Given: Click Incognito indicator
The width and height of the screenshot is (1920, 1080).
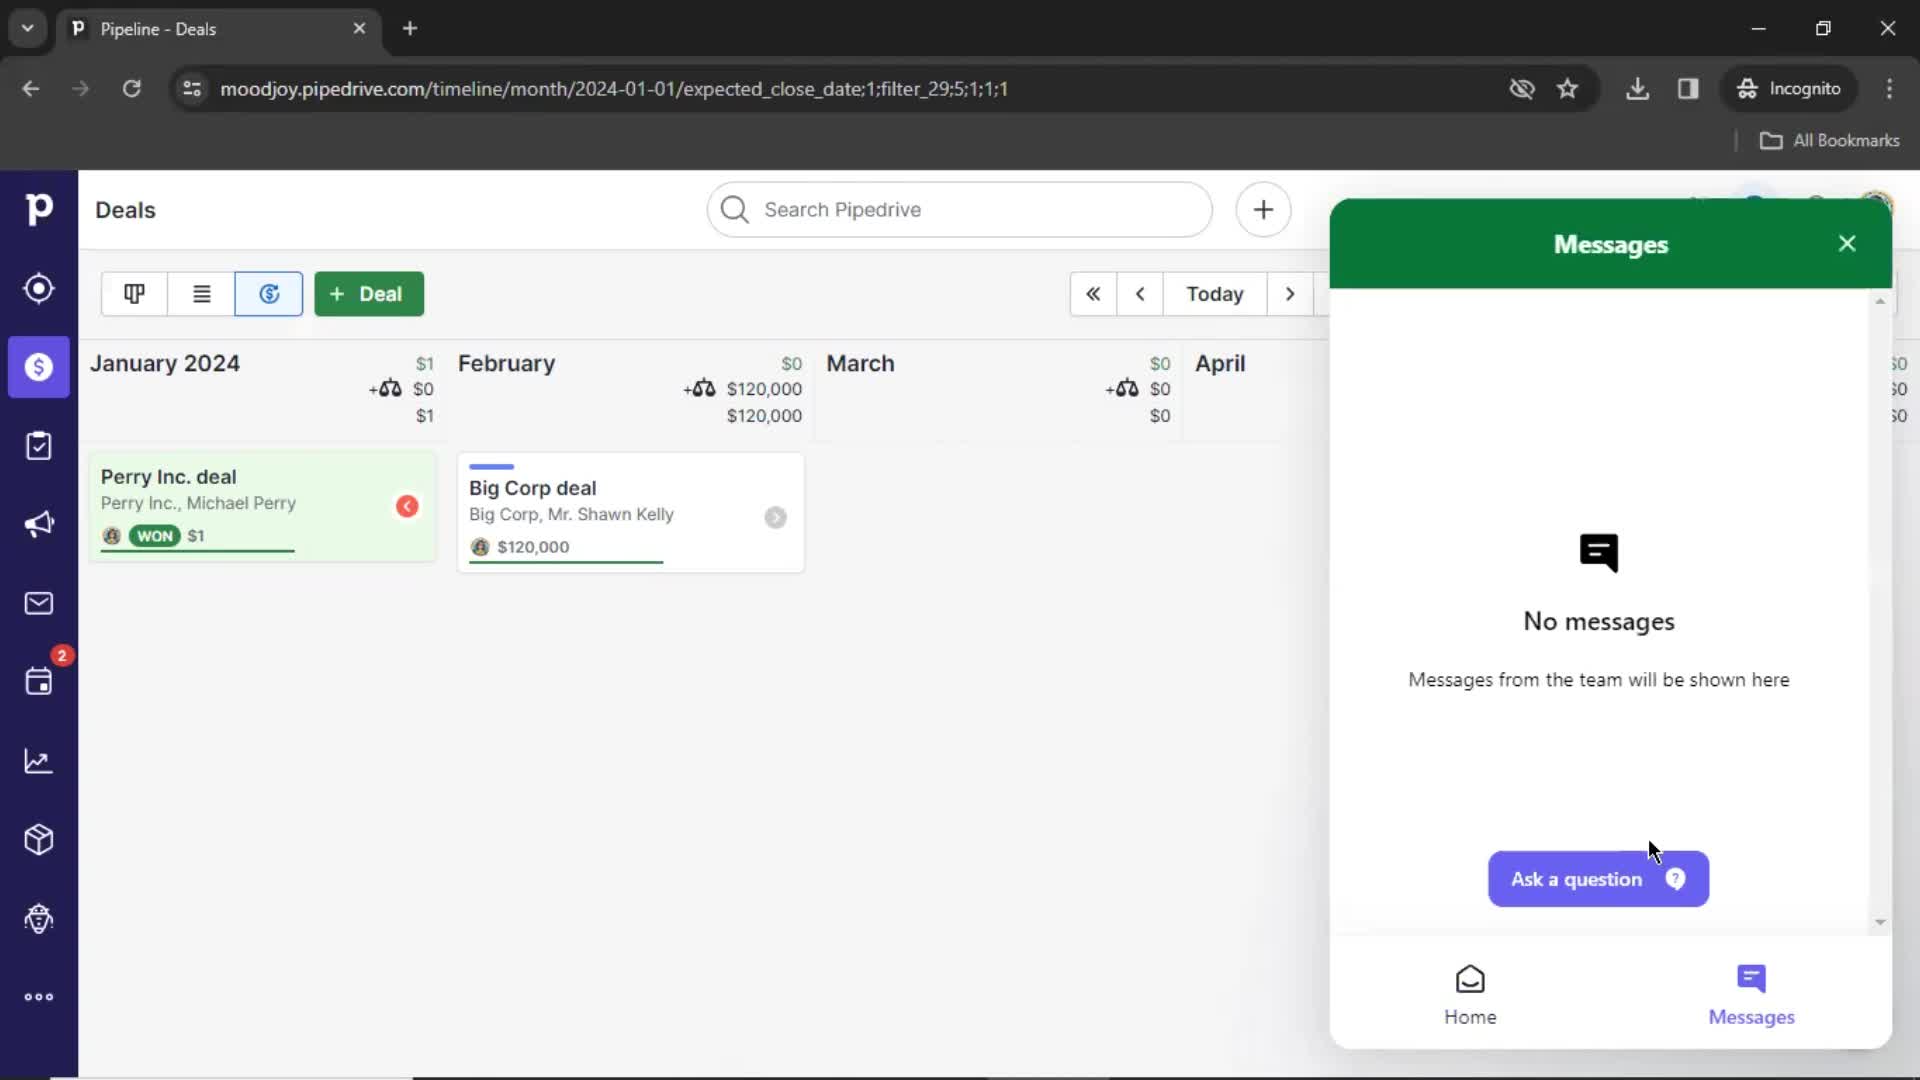Looking at the screenshot, I should tap(1789, 89).
